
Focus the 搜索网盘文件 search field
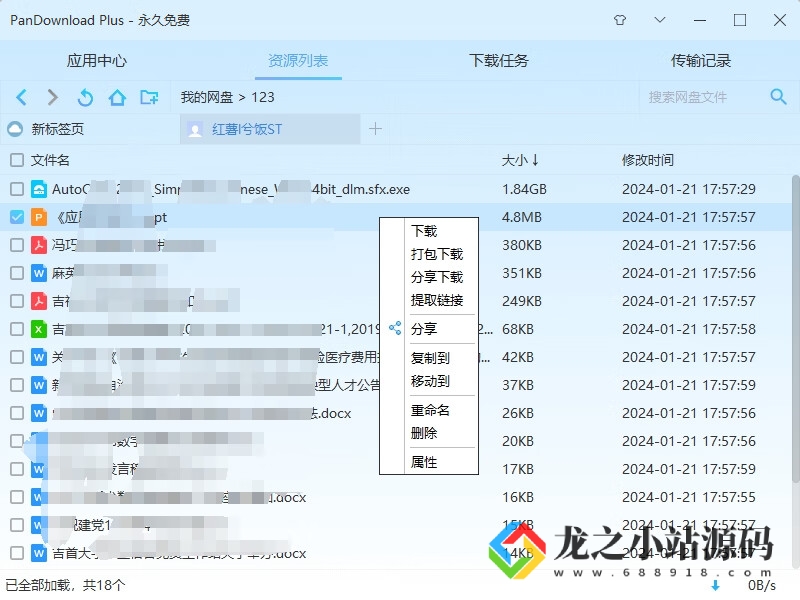[x=703, y=96]
